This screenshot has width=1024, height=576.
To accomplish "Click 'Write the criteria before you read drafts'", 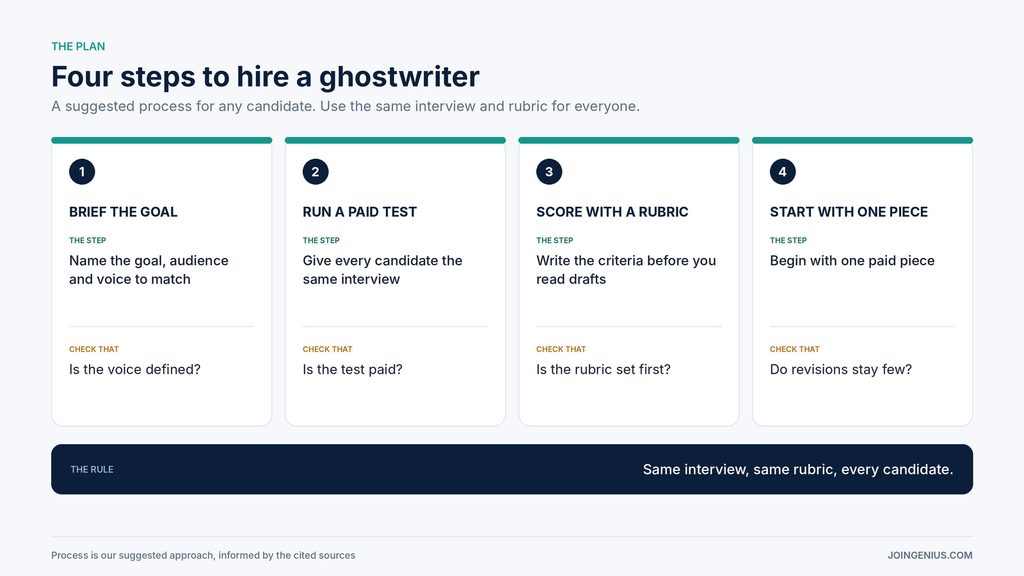I will [626, 270].
